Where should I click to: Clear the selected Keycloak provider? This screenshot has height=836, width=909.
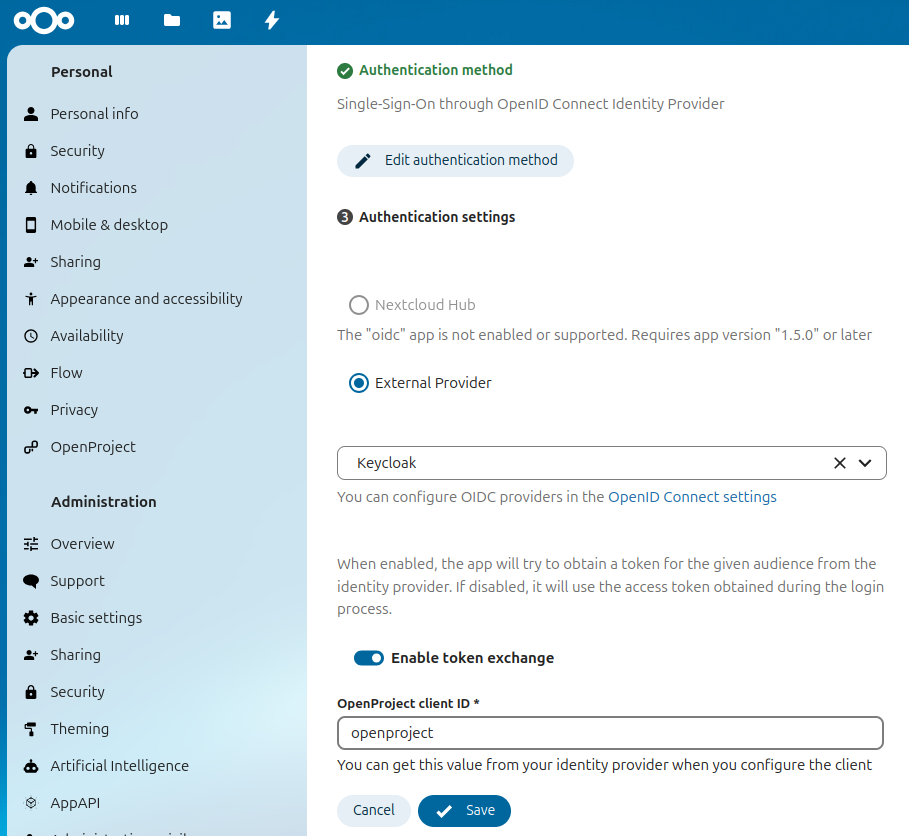click(x=839, y=462)
